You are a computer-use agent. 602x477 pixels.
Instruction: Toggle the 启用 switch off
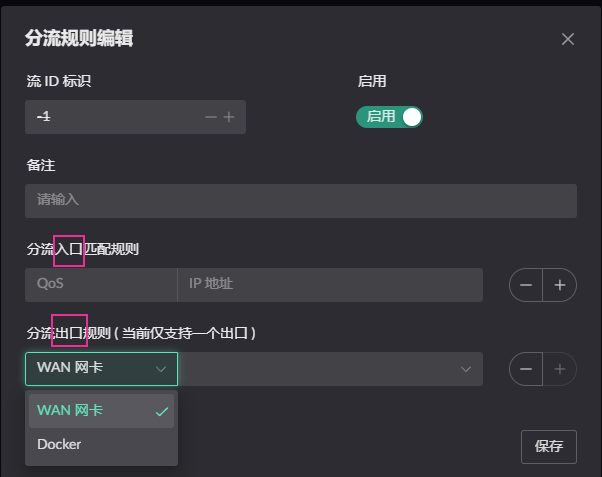(389, 117)
